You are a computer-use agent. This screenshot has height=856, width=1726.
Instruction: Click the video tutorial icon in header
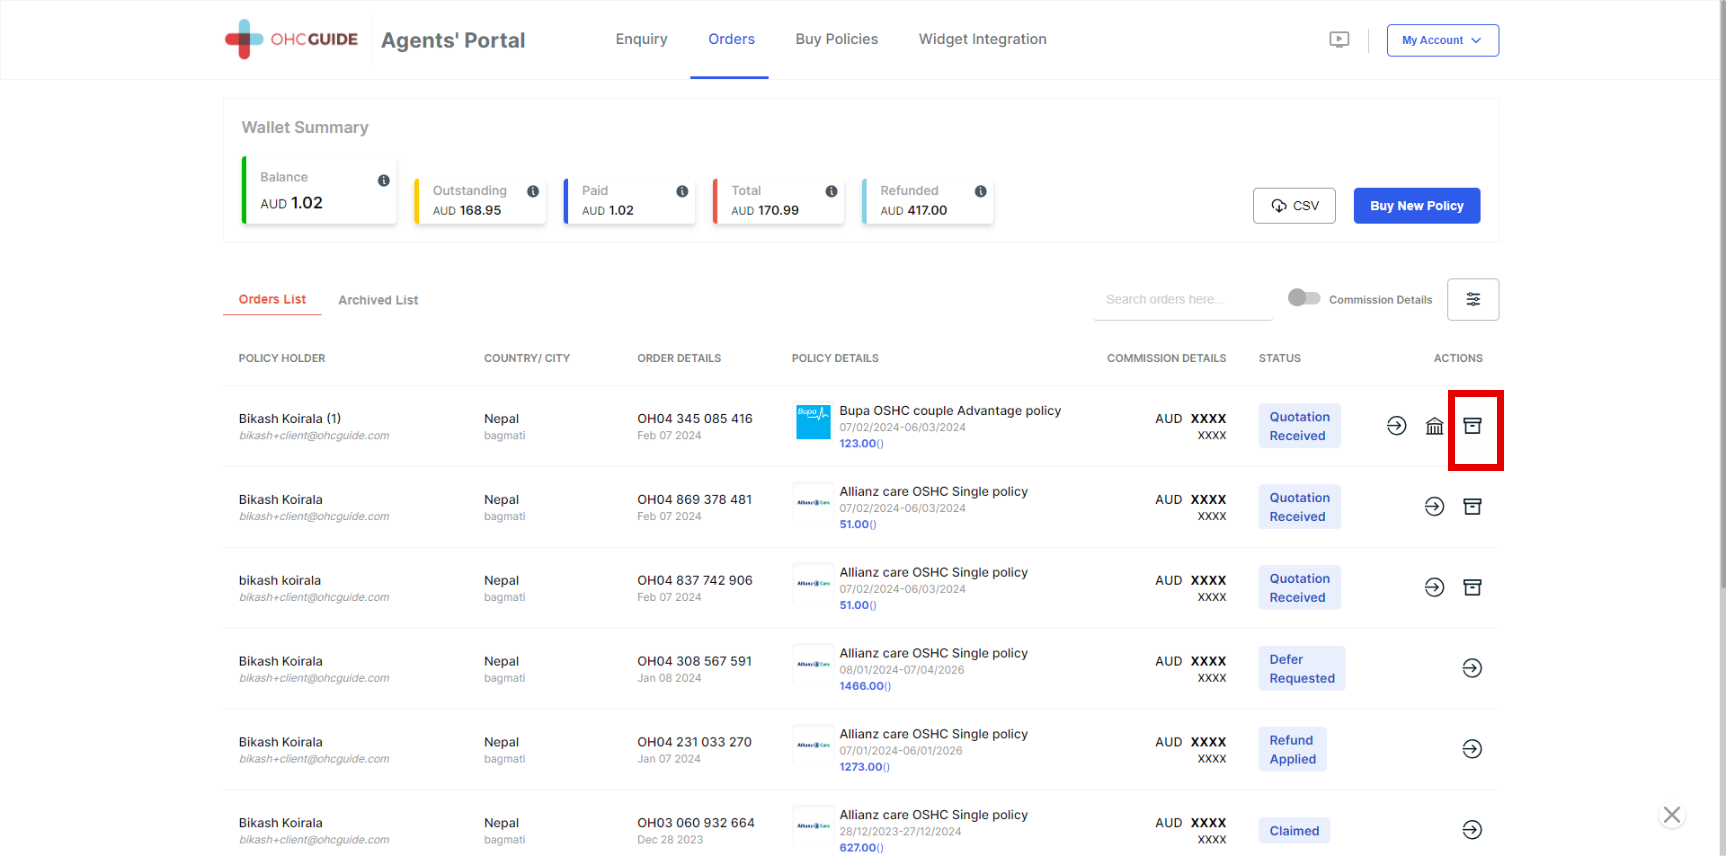click(x=1339, y=40)
